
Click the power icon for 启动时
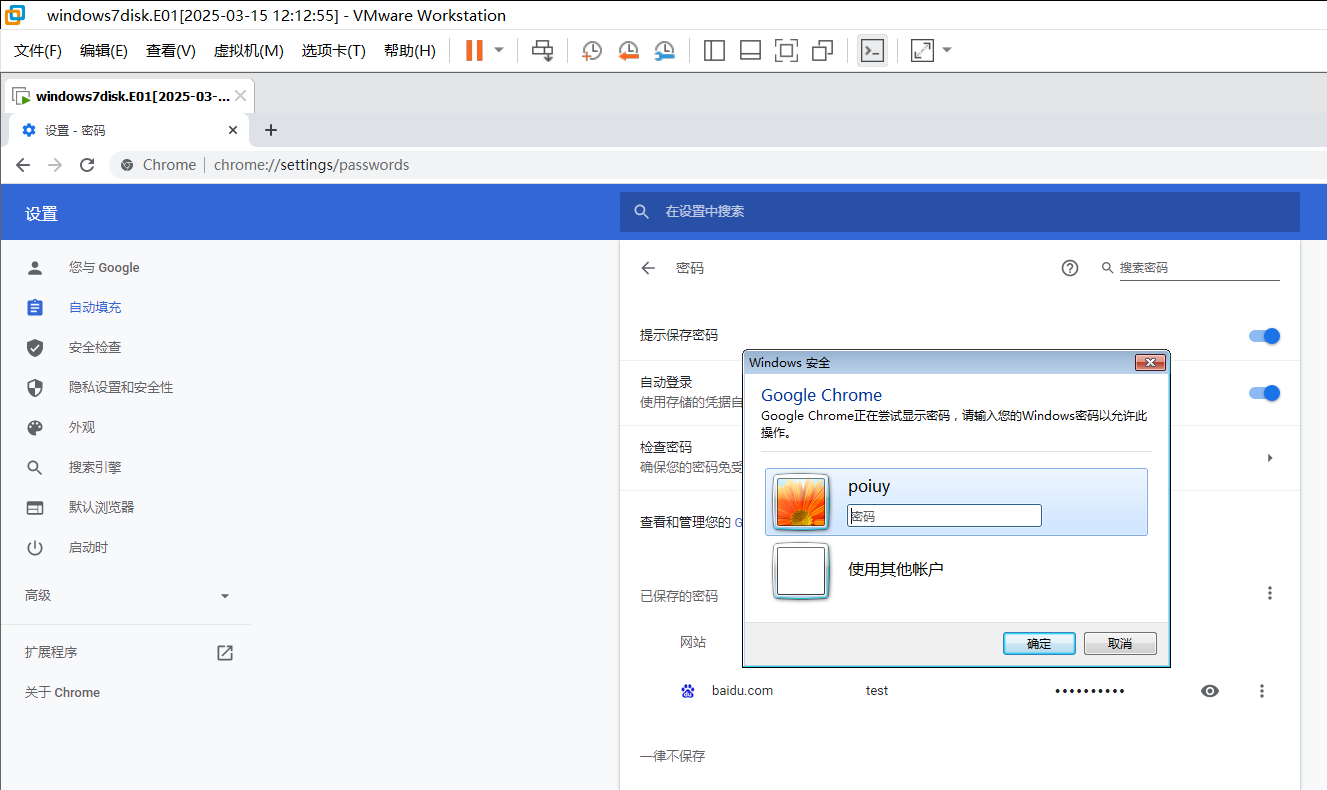(35, 547)
